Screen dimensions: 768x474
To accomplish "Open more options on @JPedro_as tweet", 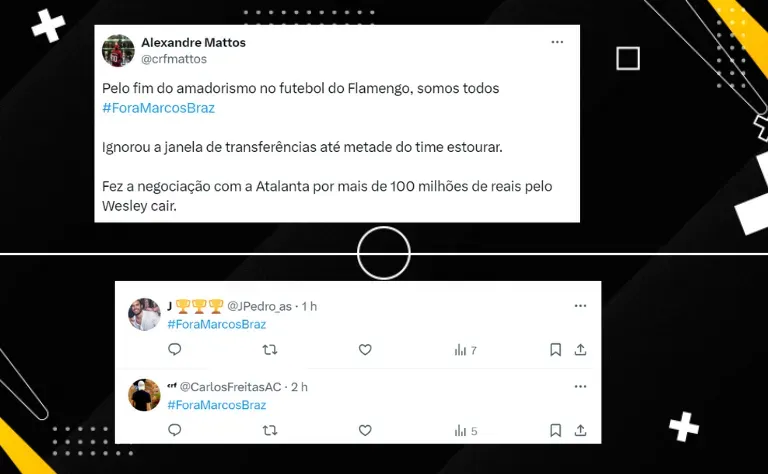I will click(580, 306).
